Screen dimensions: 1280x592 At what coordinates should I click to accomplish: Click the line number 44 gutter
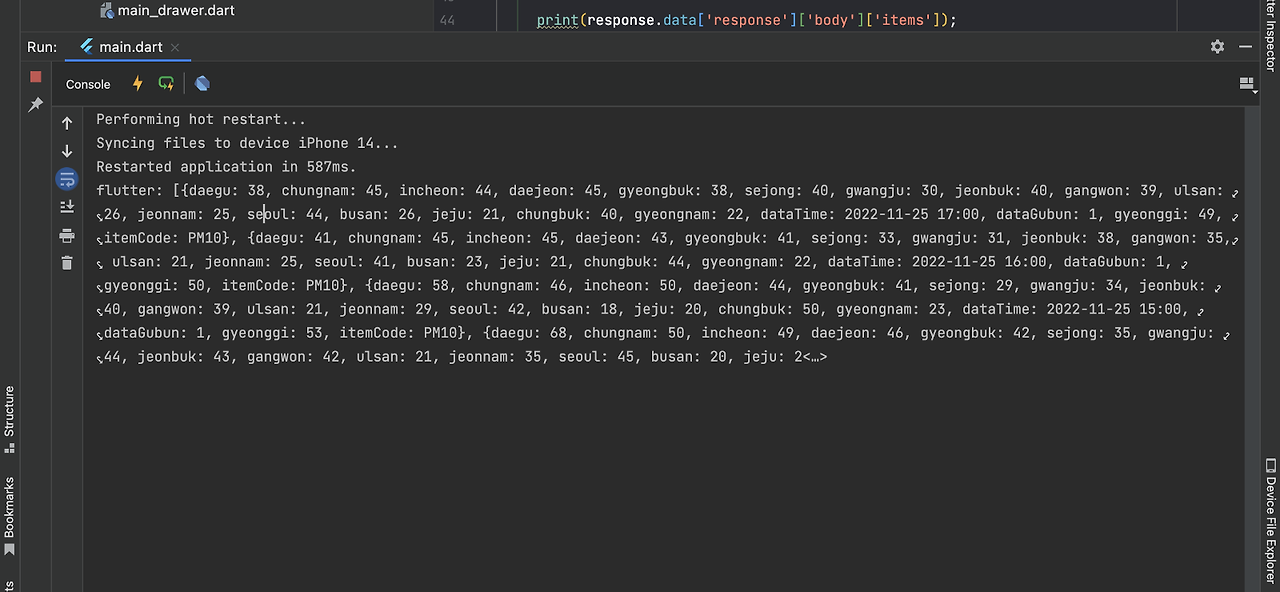[x=447, y=20]
